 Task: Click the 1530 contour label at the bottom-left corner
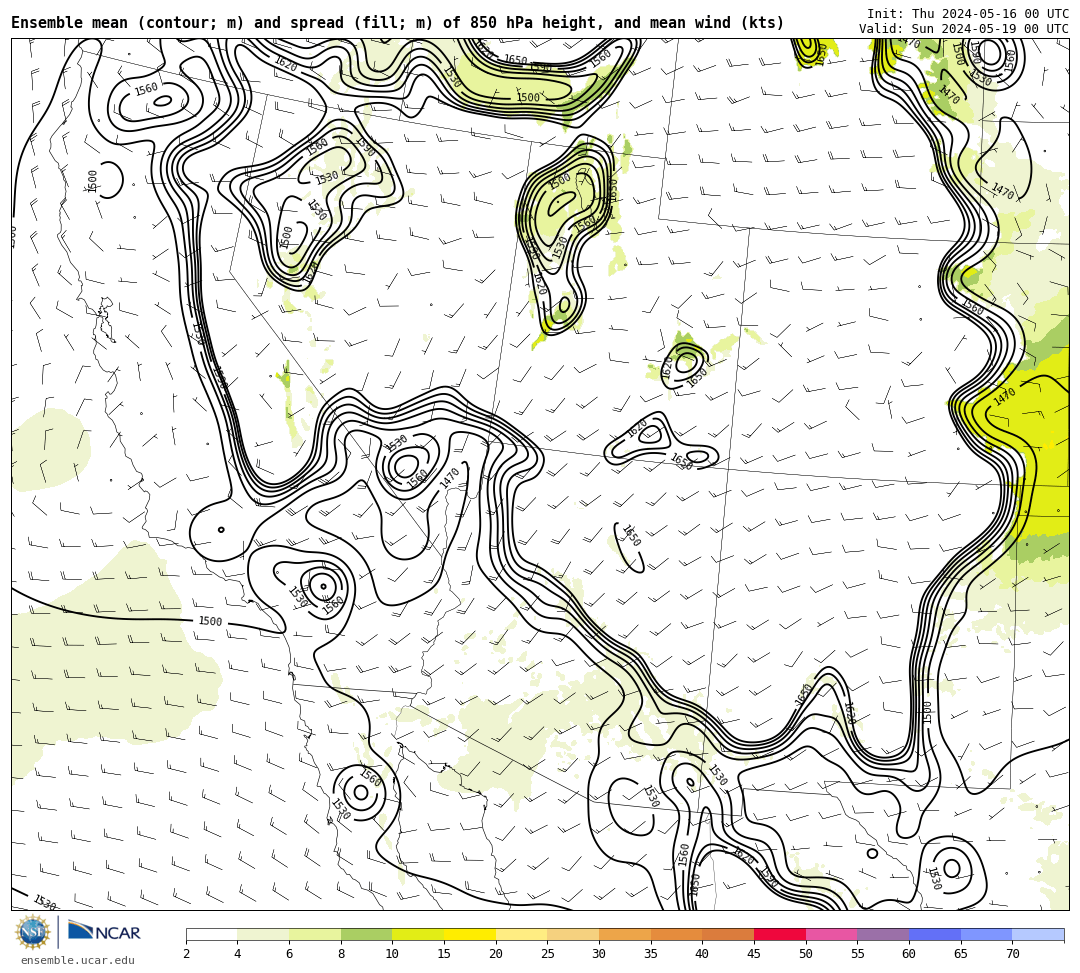pyautogui.click(x=45, y=902)
